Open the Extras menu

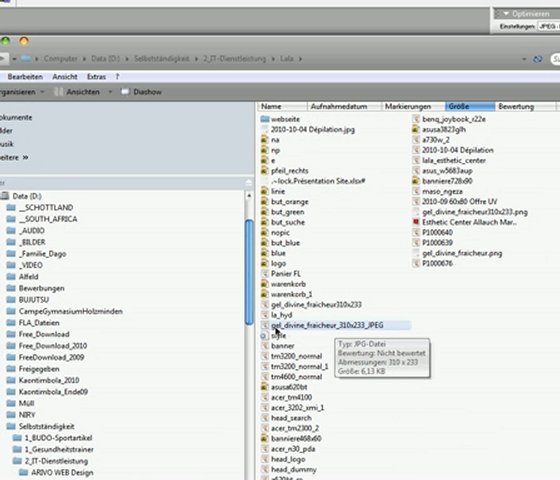(x=96, y=77)
